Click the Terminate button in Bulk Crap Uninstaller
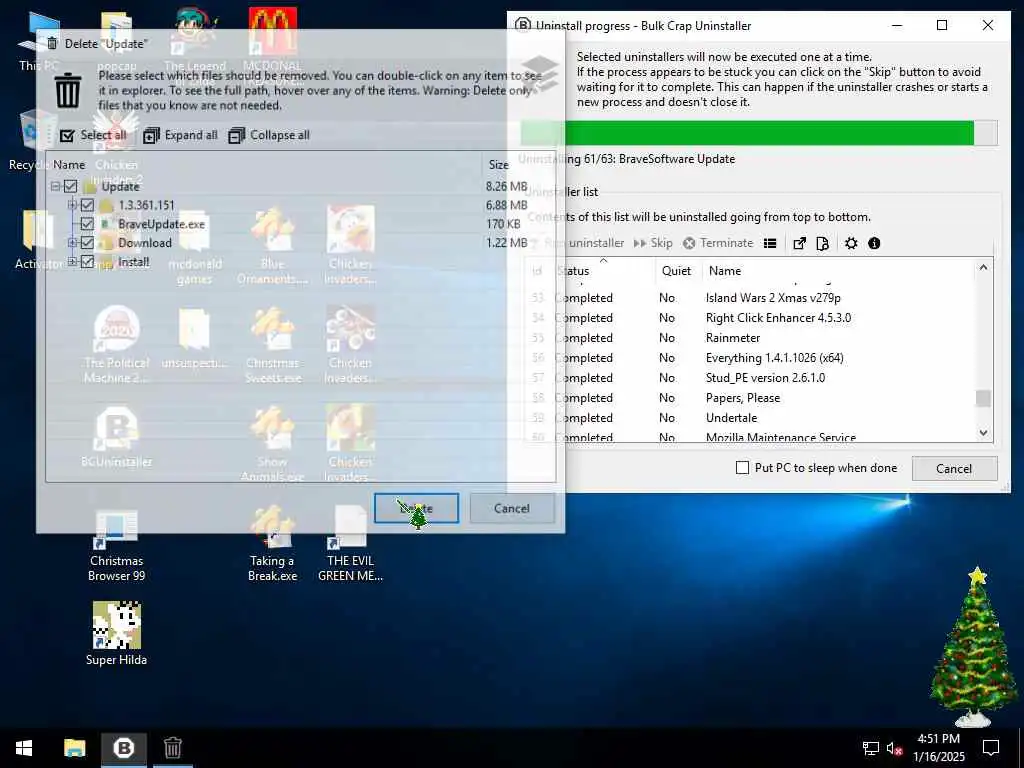 718,243
